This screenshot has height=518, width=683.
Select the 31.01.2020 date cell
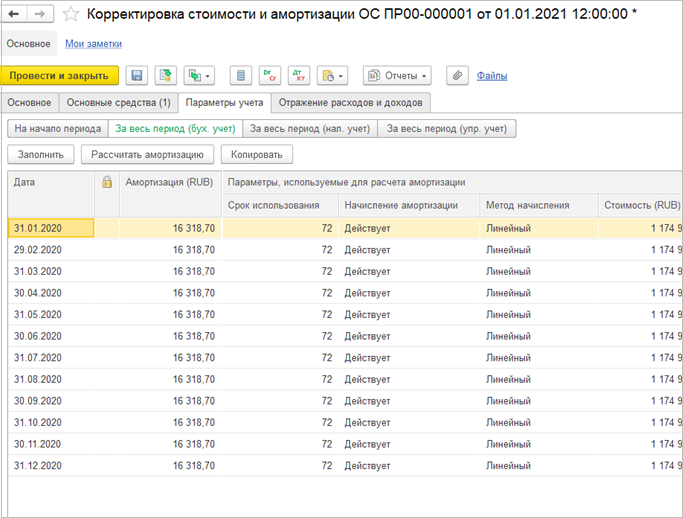pos(50,228)
